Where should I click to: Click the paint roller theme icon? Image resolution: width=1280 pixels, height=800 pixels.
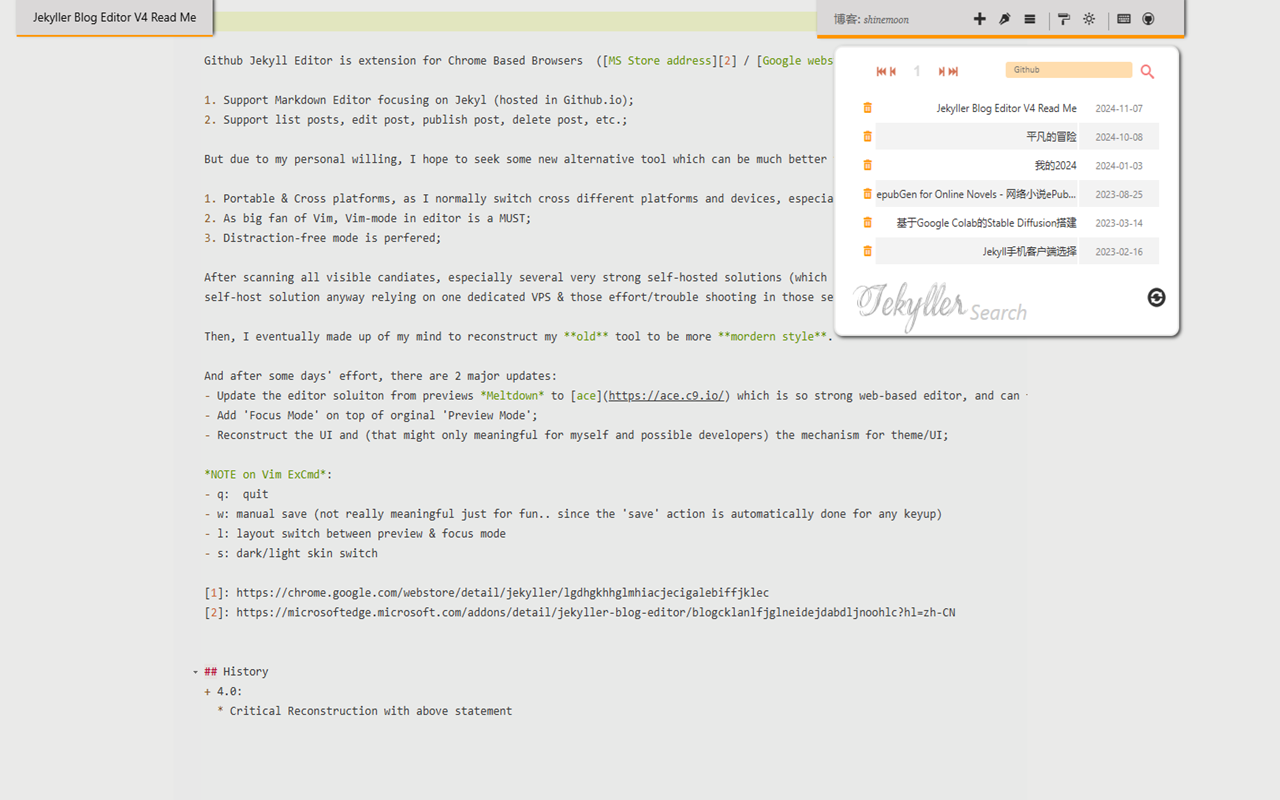(x=1063, y=18)
